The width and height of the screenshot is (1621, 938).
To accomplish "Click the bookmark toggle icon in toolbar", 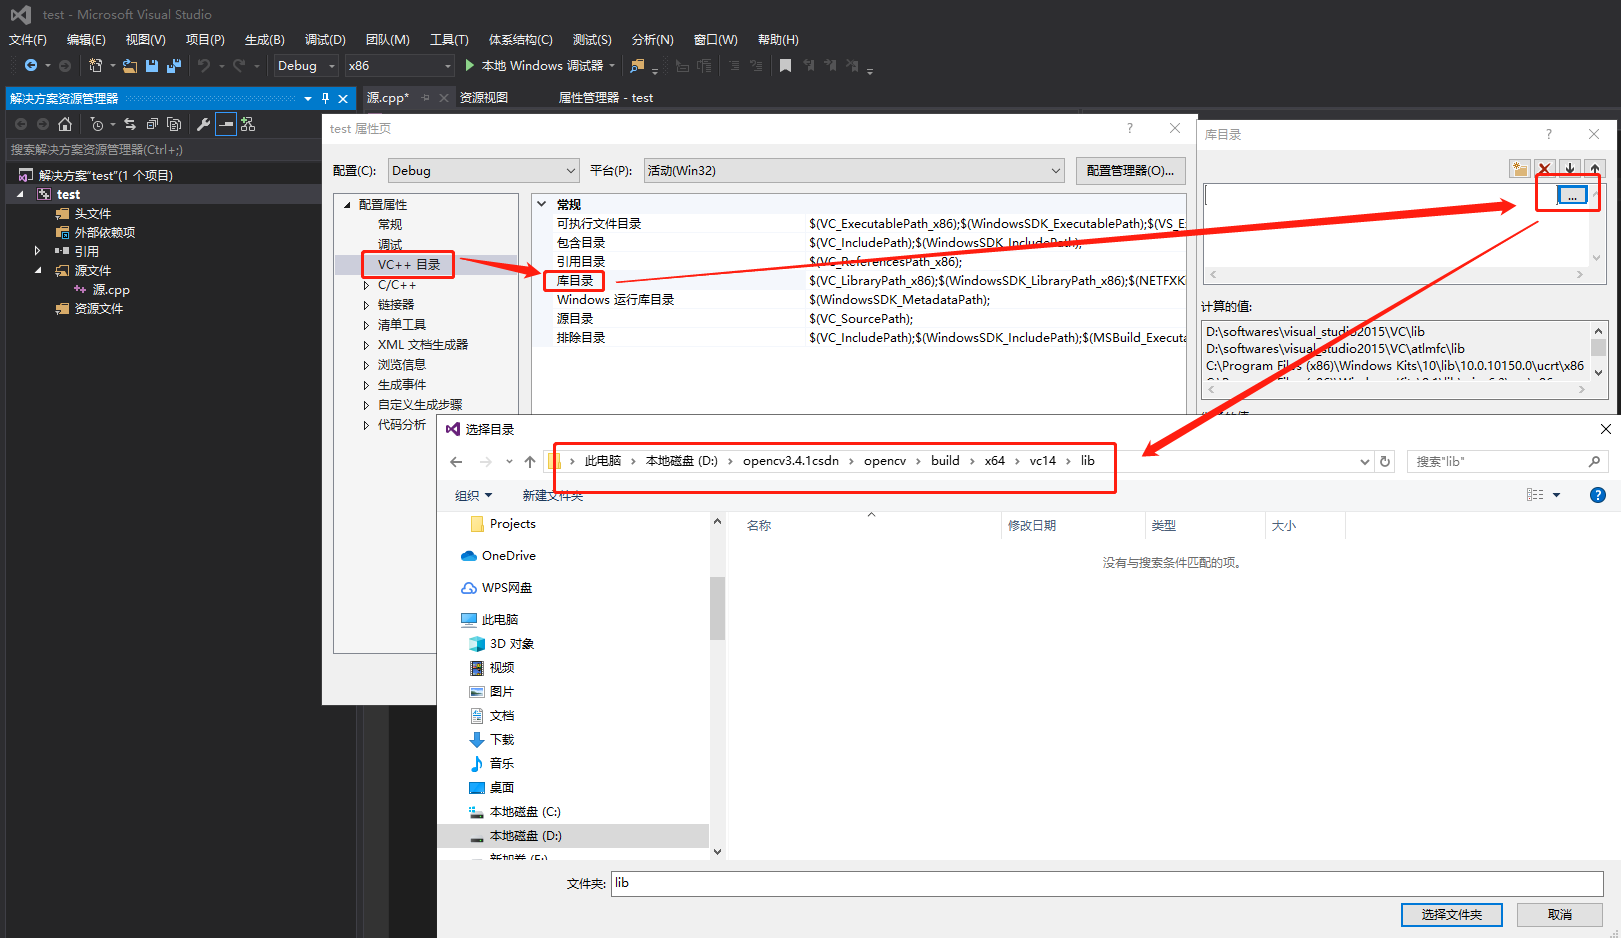I will point(785,66).
